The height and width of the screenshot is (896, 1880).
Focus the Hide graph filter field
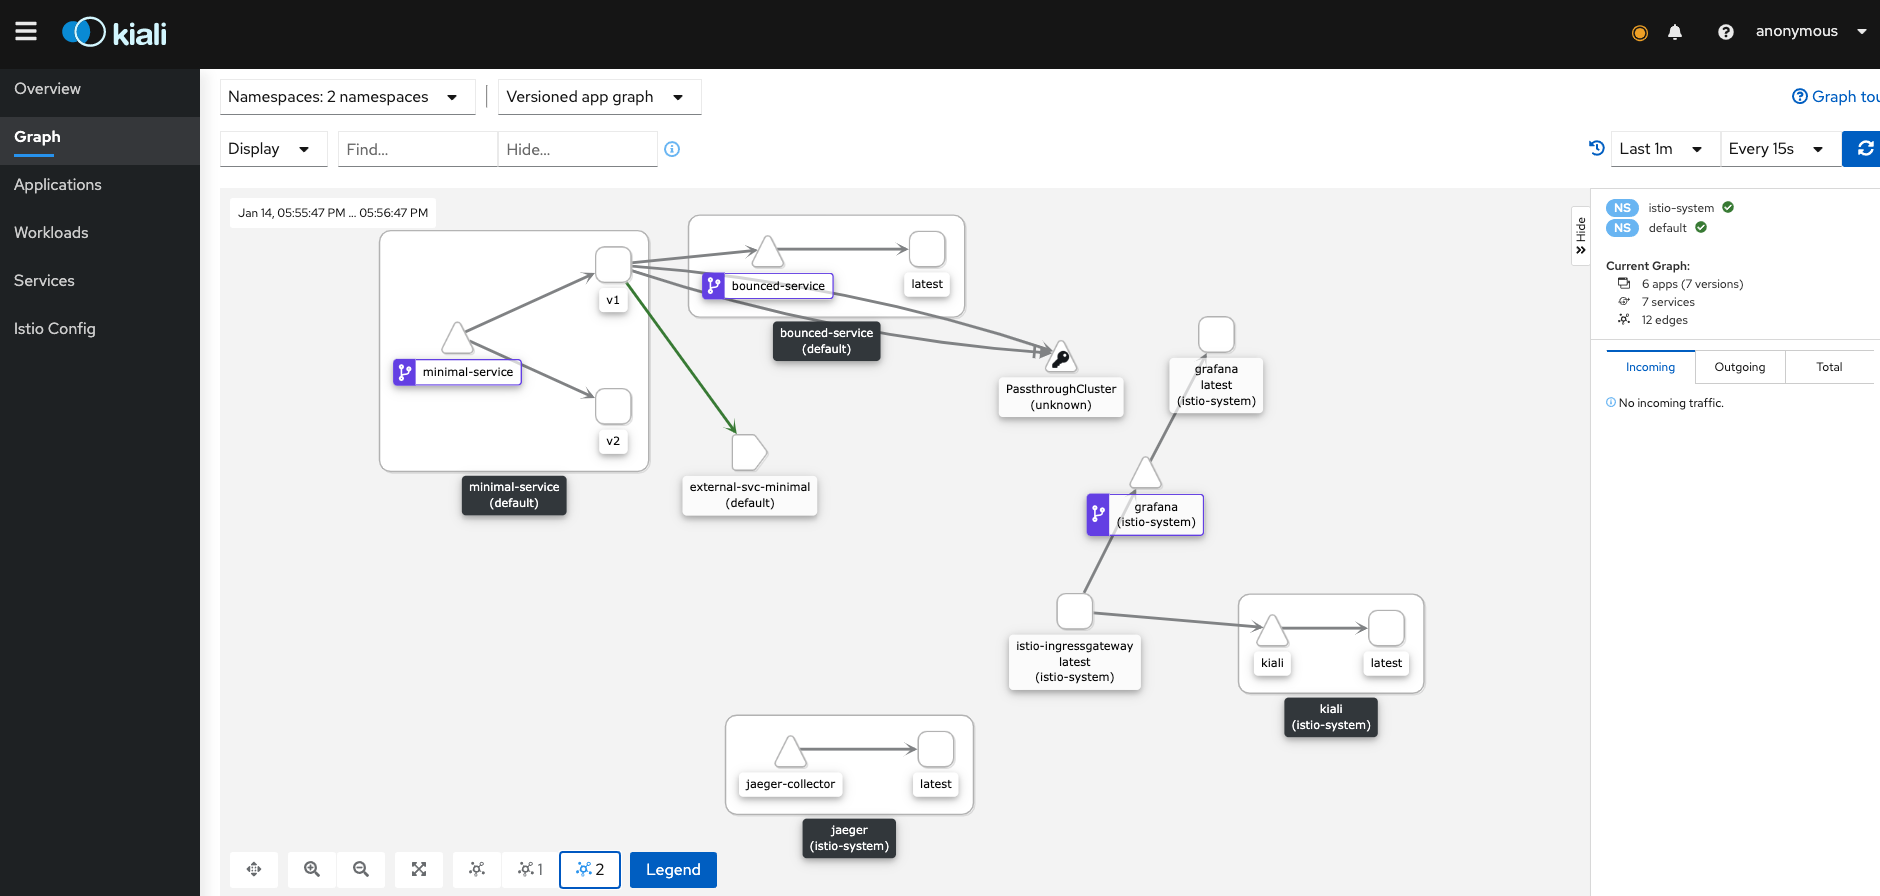click(578, 149)
